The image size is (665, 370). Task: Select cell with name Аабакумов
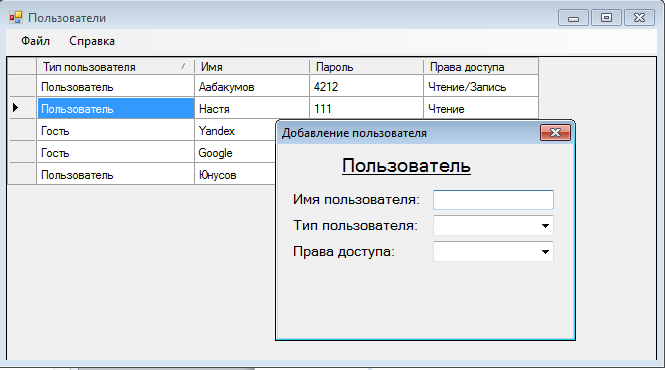point(252,87)
